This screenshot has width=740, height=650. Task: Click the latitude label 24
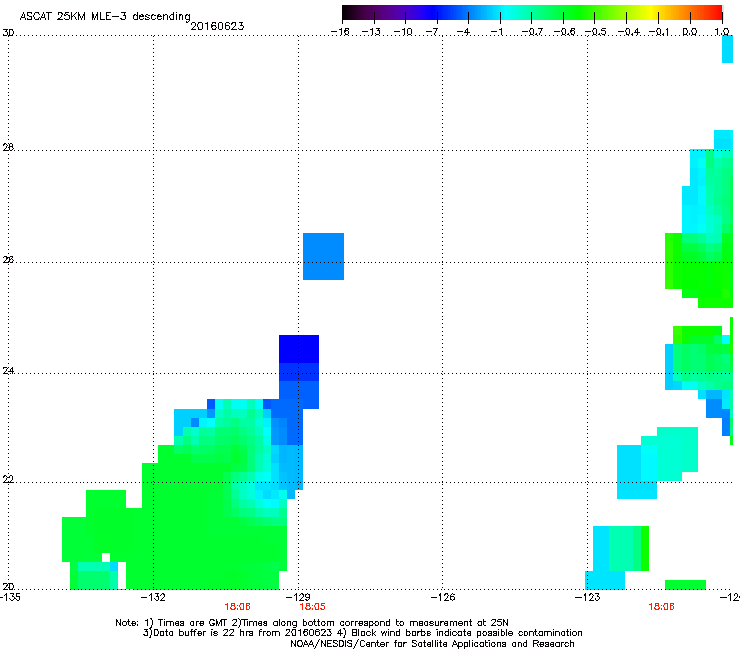click(8, 371)
